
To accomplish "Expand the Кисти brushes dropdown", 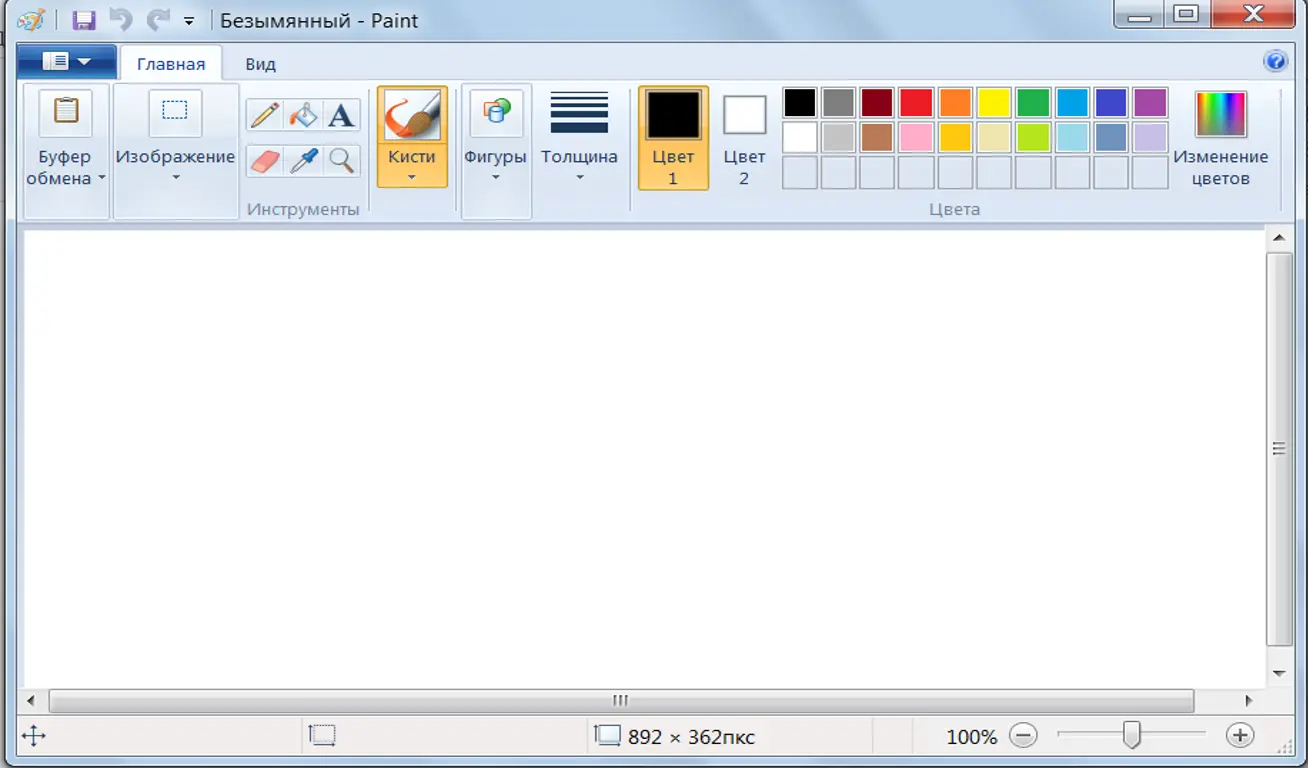I will tap(412, 166).
